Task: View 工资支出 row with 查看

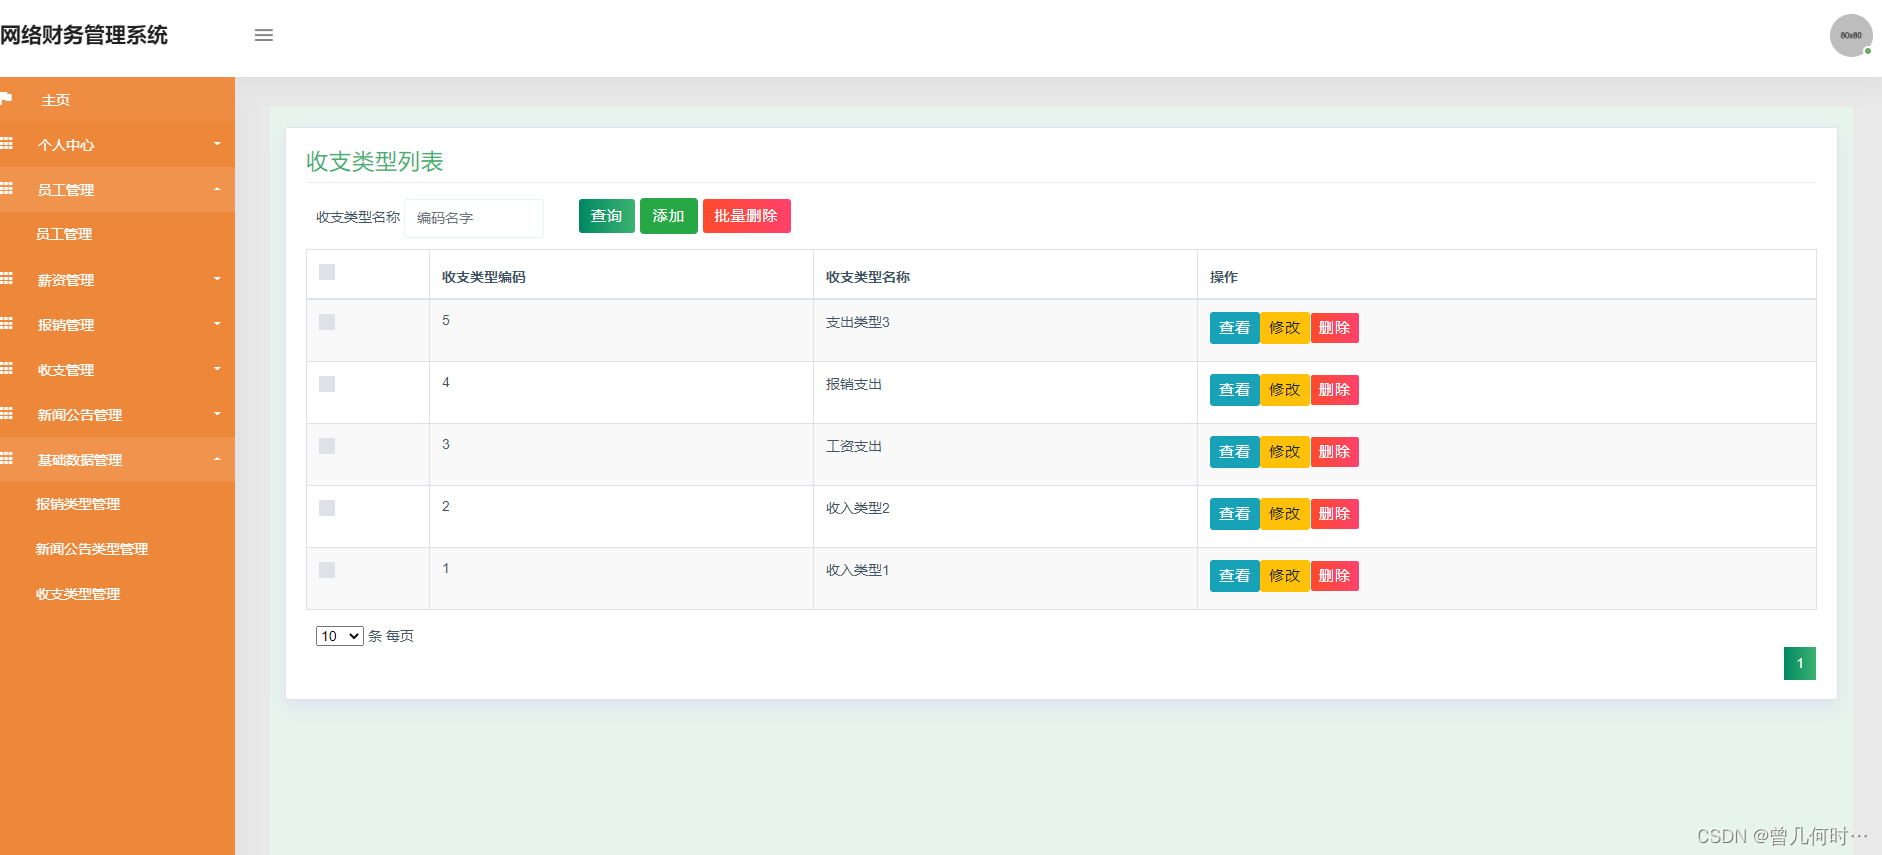Action: pyautogui.click(x=1234, y=452)
